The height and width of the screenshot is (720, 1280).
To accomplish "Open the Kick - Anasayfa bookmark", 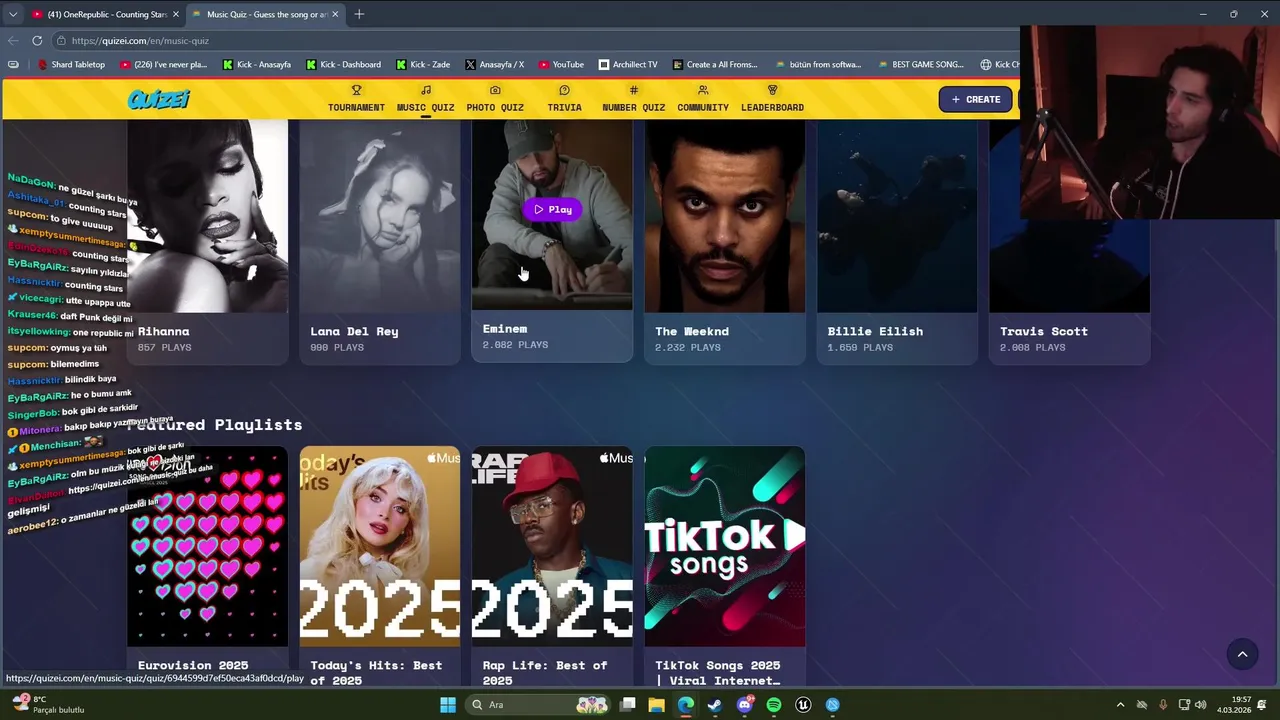I will coord(257,65).
